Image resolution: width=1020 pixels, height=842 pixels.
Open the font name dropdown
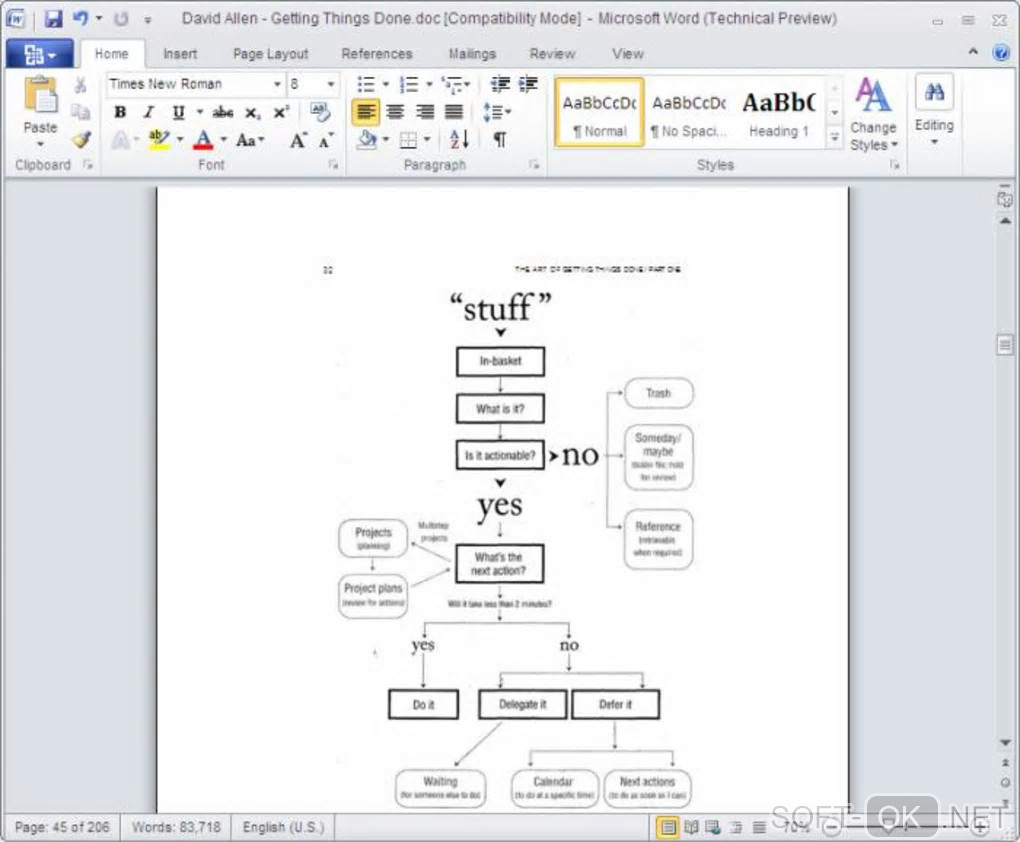277,84
